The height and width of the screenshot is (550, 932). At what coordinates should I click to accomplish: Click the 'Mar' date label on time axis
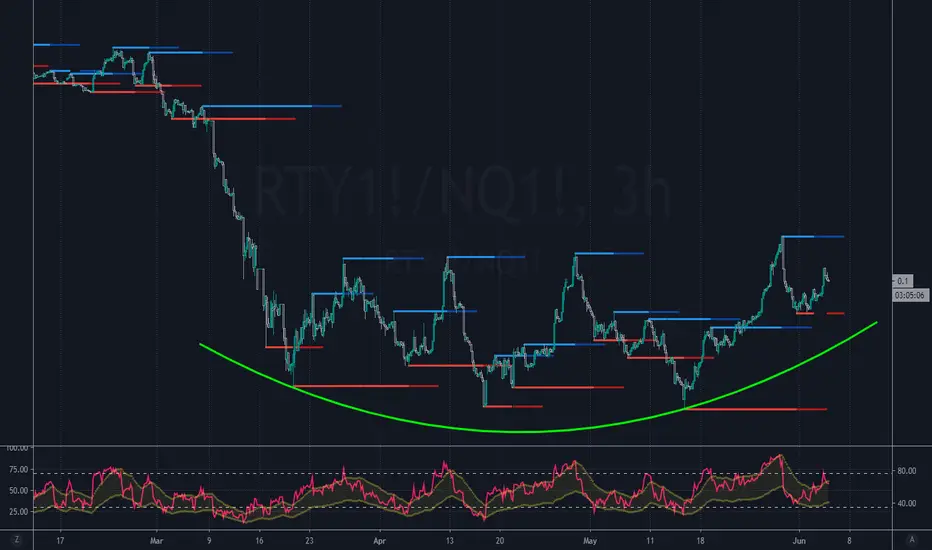tap(156, 541)
